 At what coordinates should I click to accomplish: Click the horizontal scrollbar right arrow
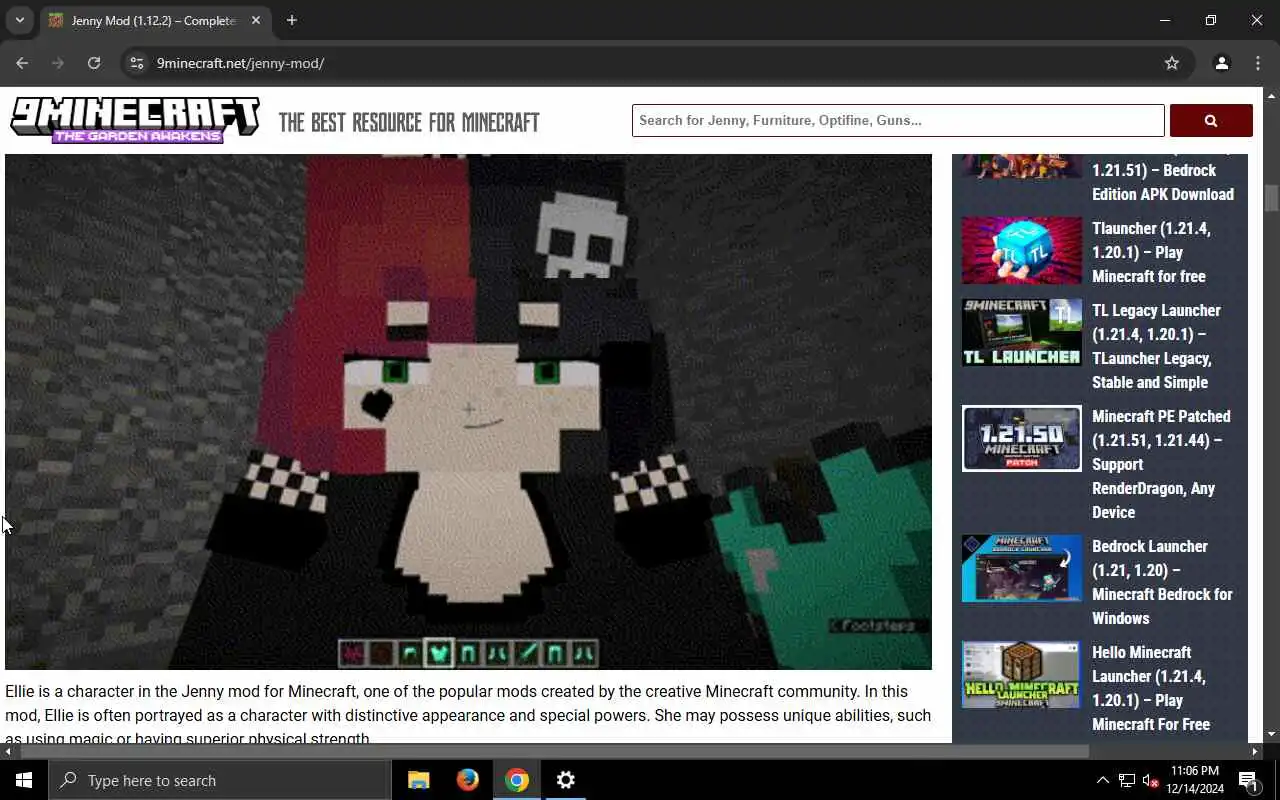pyautogui.click(x=1254, y=751)
